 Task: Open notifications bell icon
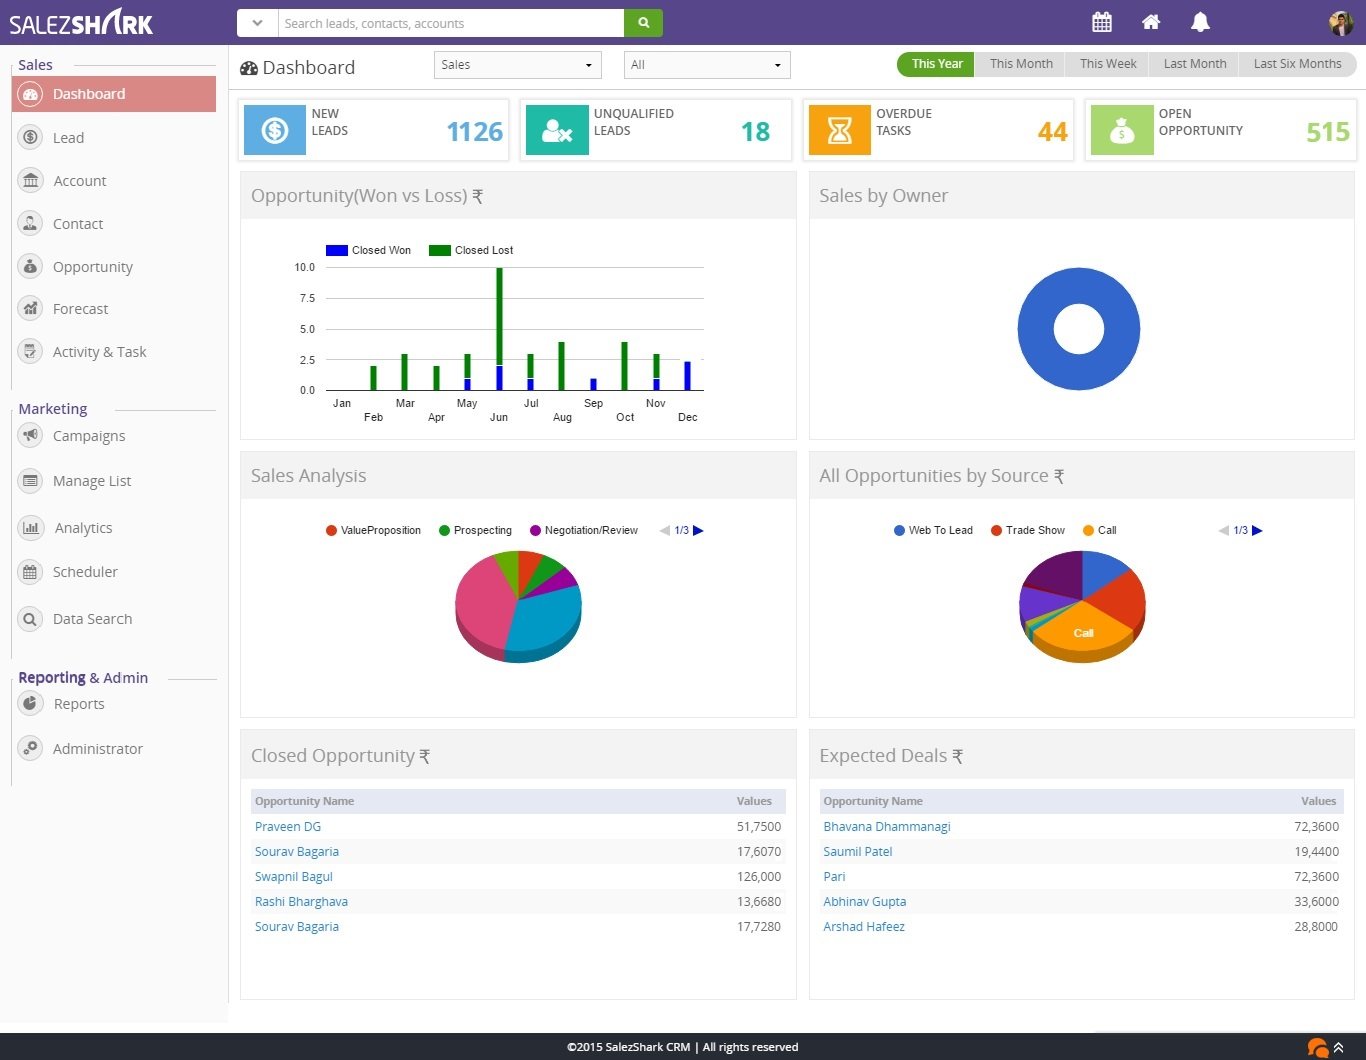point(1201,22)
